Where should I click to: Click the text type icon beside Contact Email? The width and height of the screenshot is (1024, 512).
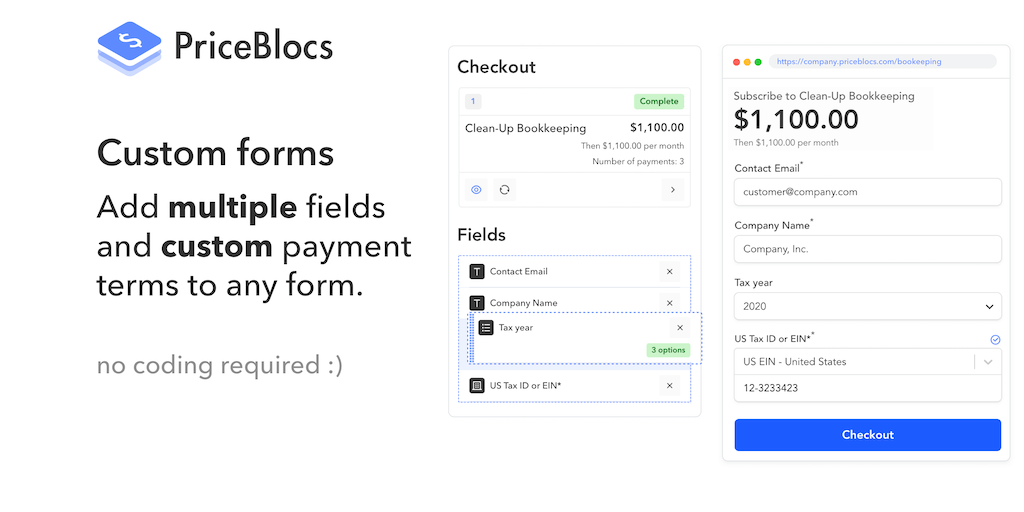pyautogui.click(x=477, y=271)
